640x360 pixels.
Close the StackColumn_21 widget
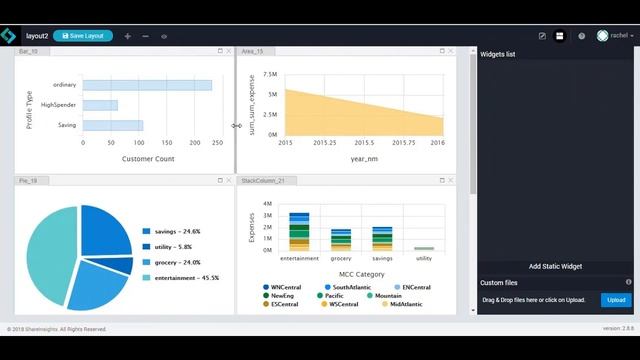point(451,180)
